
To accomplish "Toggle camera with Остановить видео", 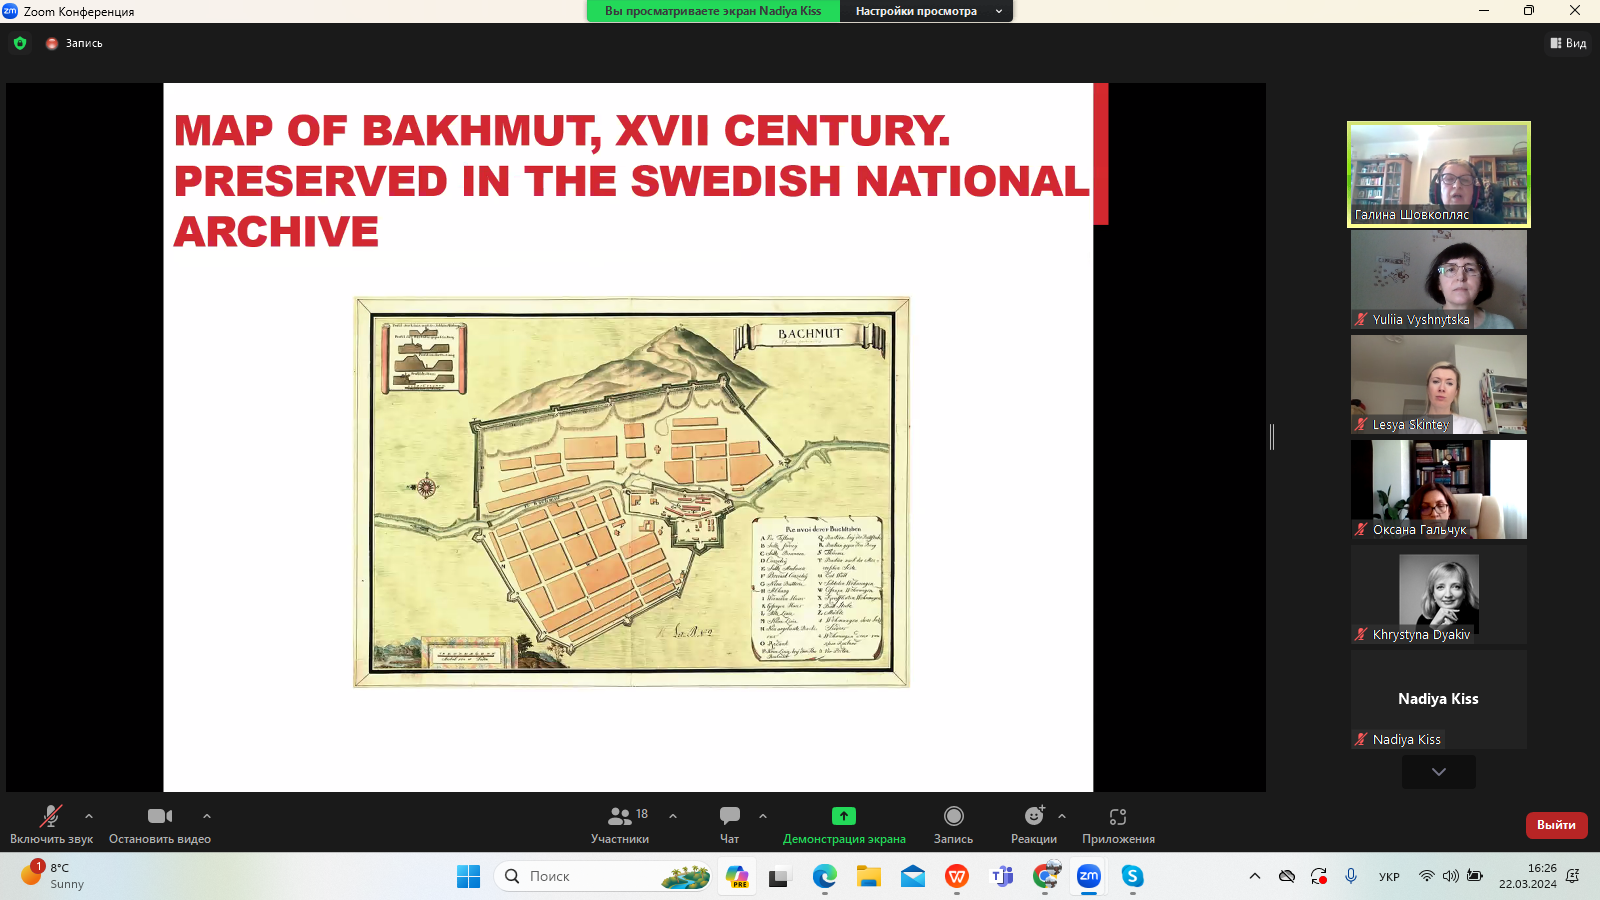I will 160,817.
